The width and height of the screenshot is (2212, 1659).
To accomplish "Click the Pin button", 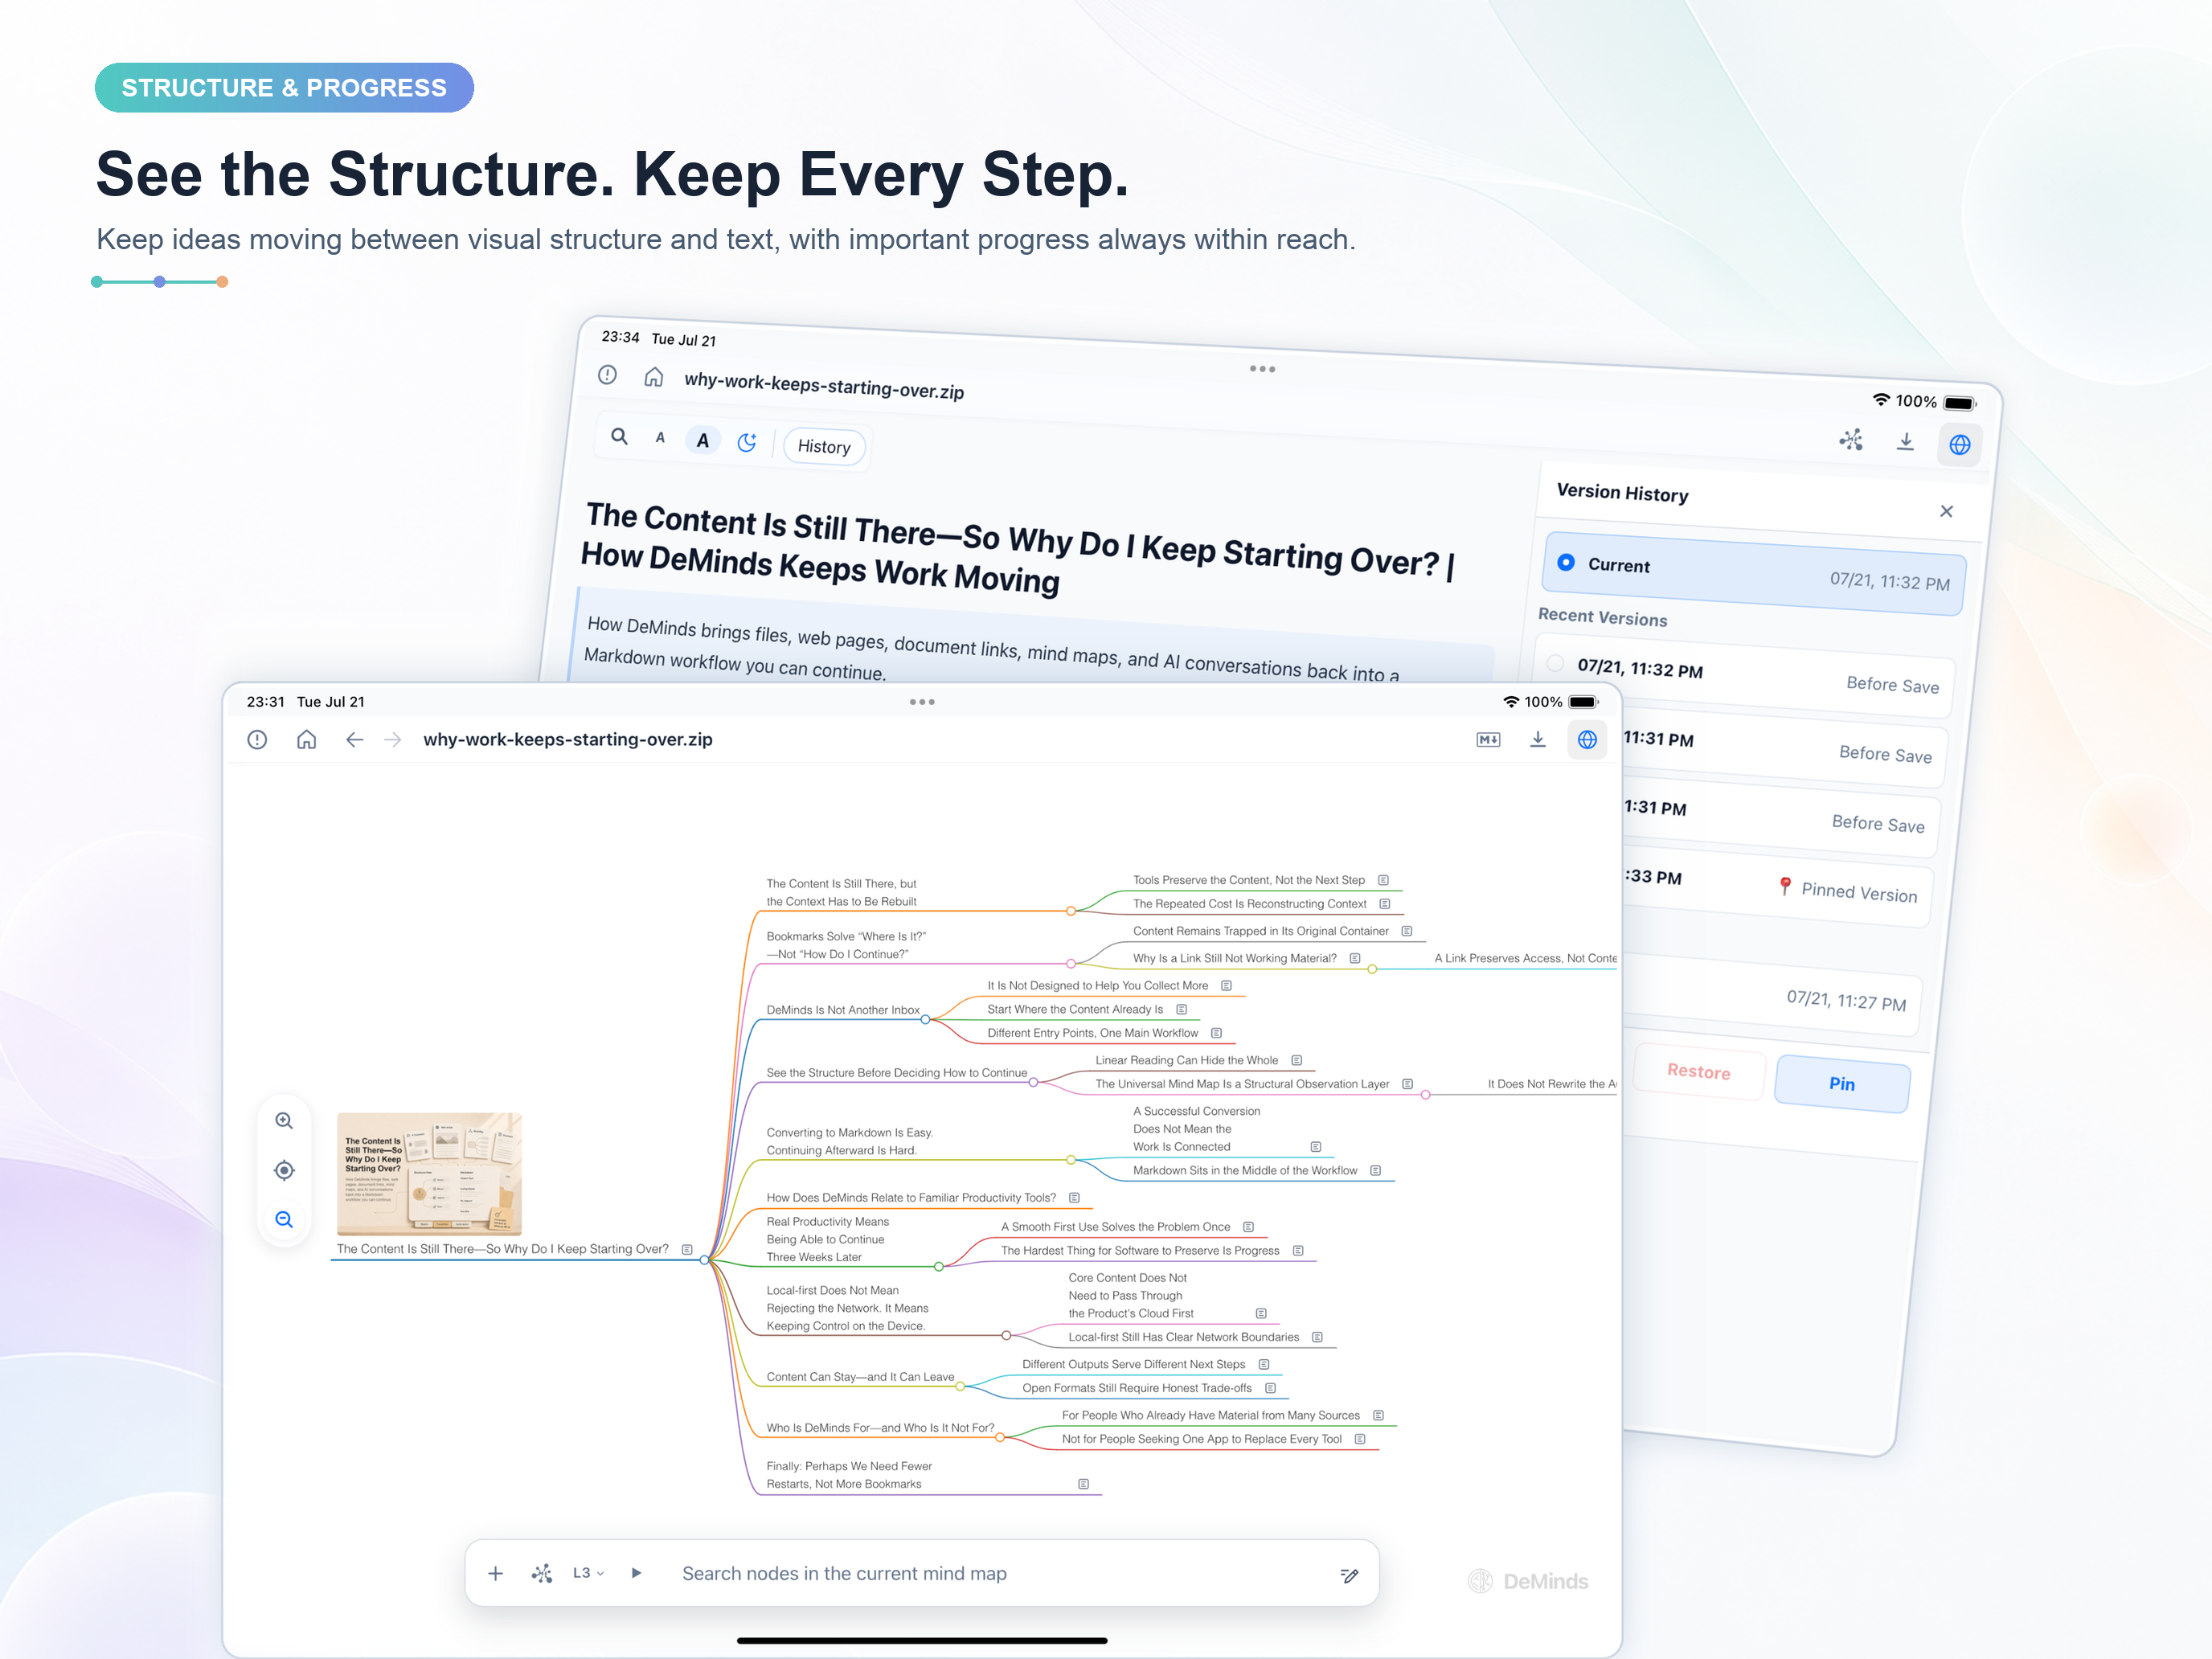I will (1841, 1083).
